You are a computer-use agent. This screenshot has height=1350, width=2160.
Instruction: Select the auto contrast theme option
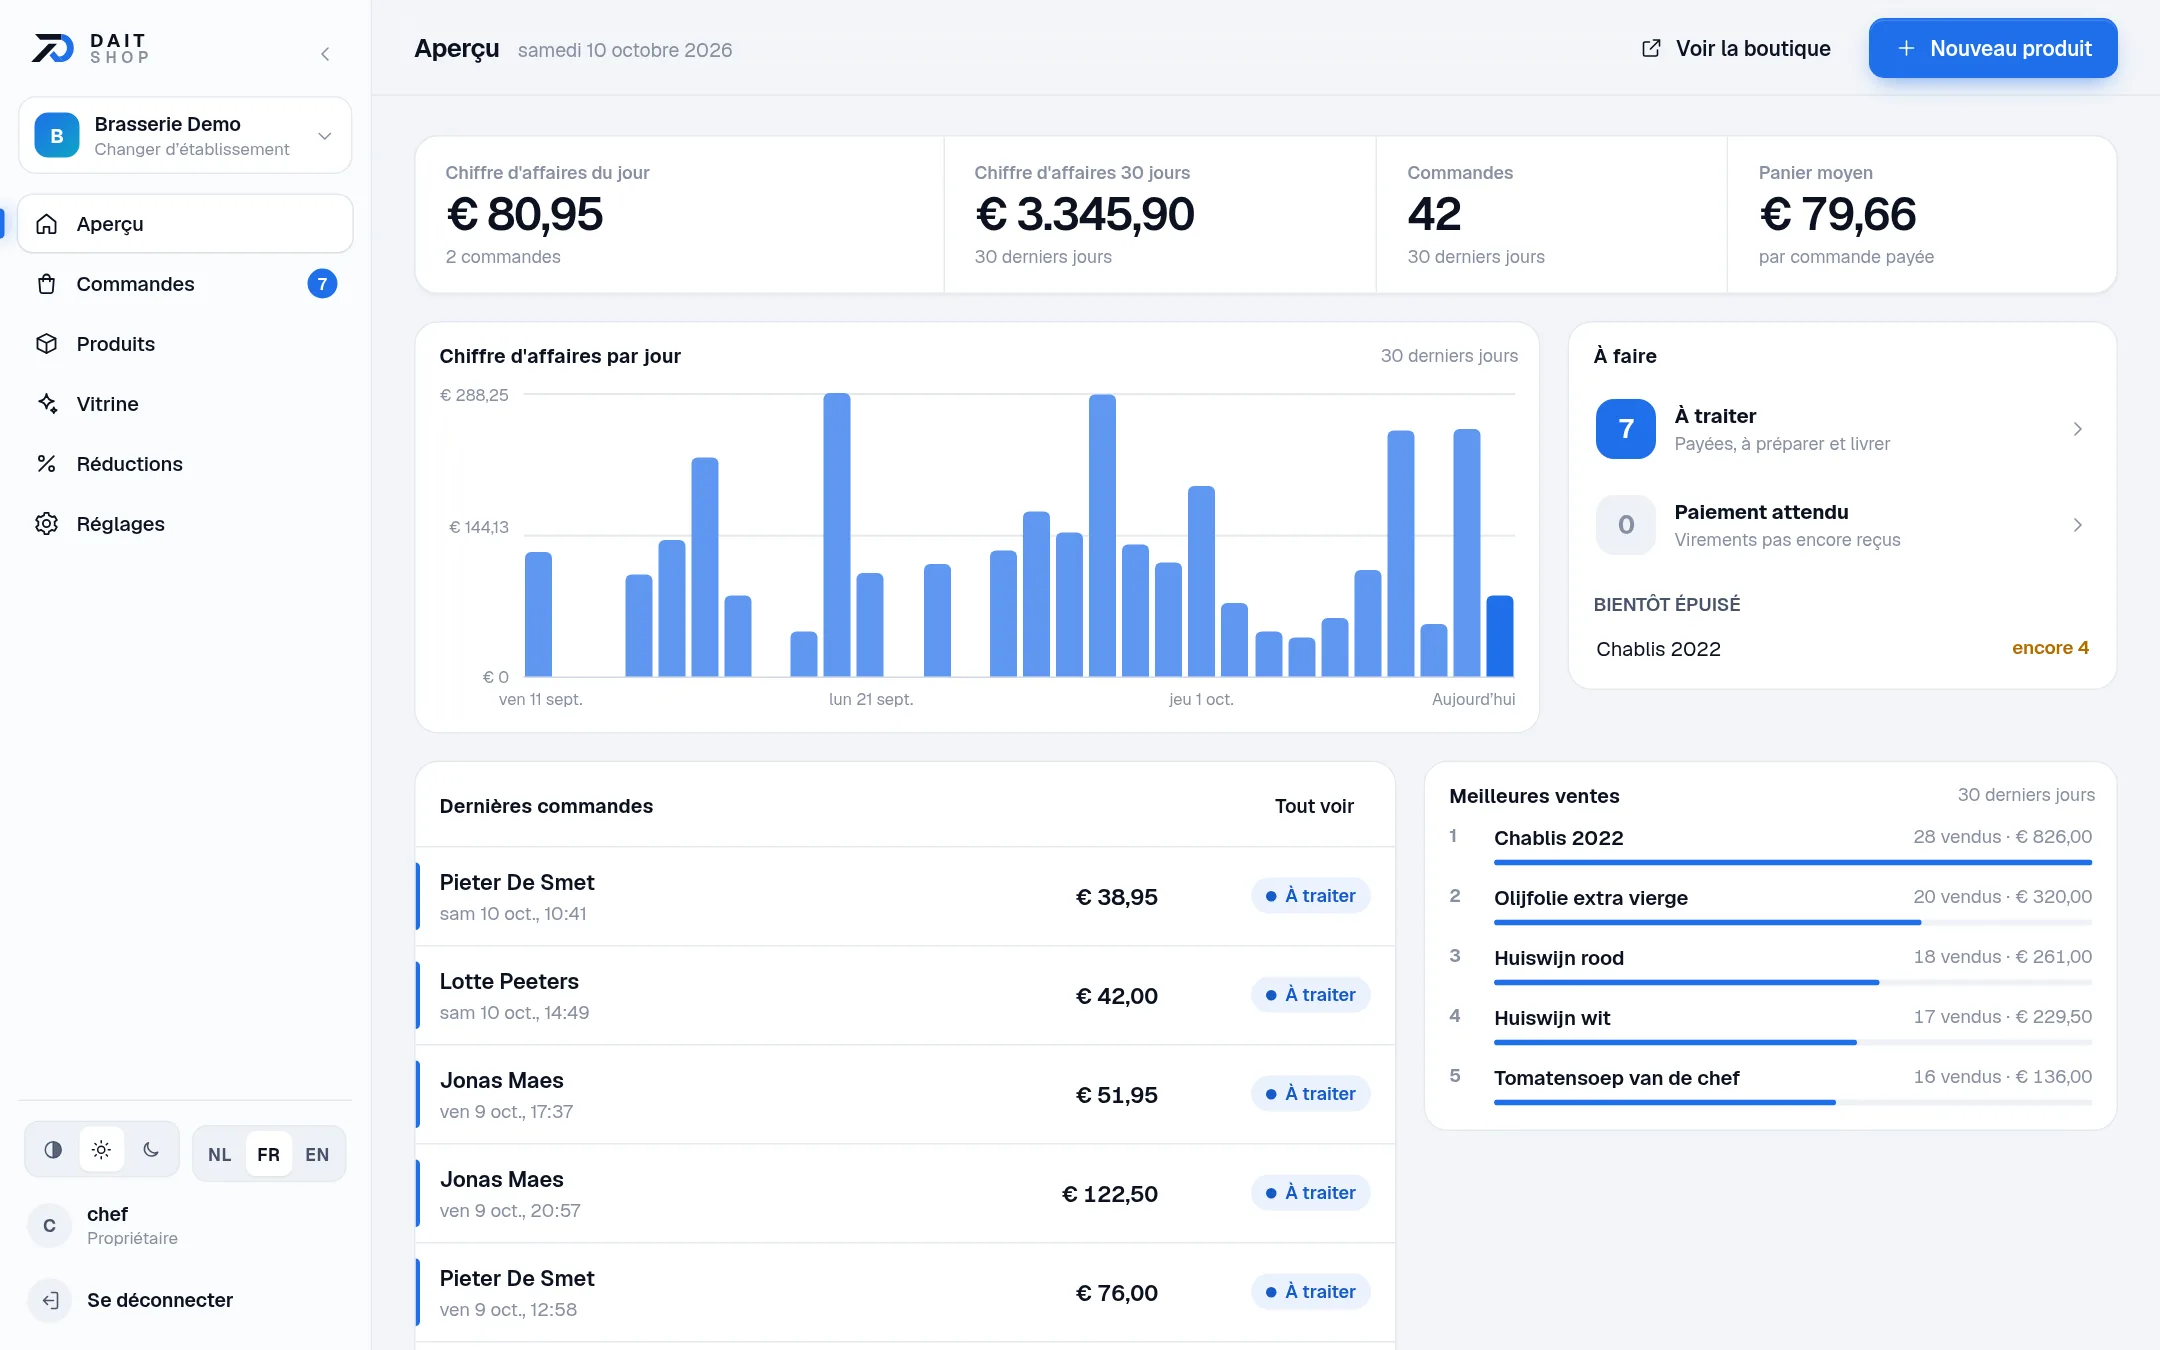(53, 1150)
